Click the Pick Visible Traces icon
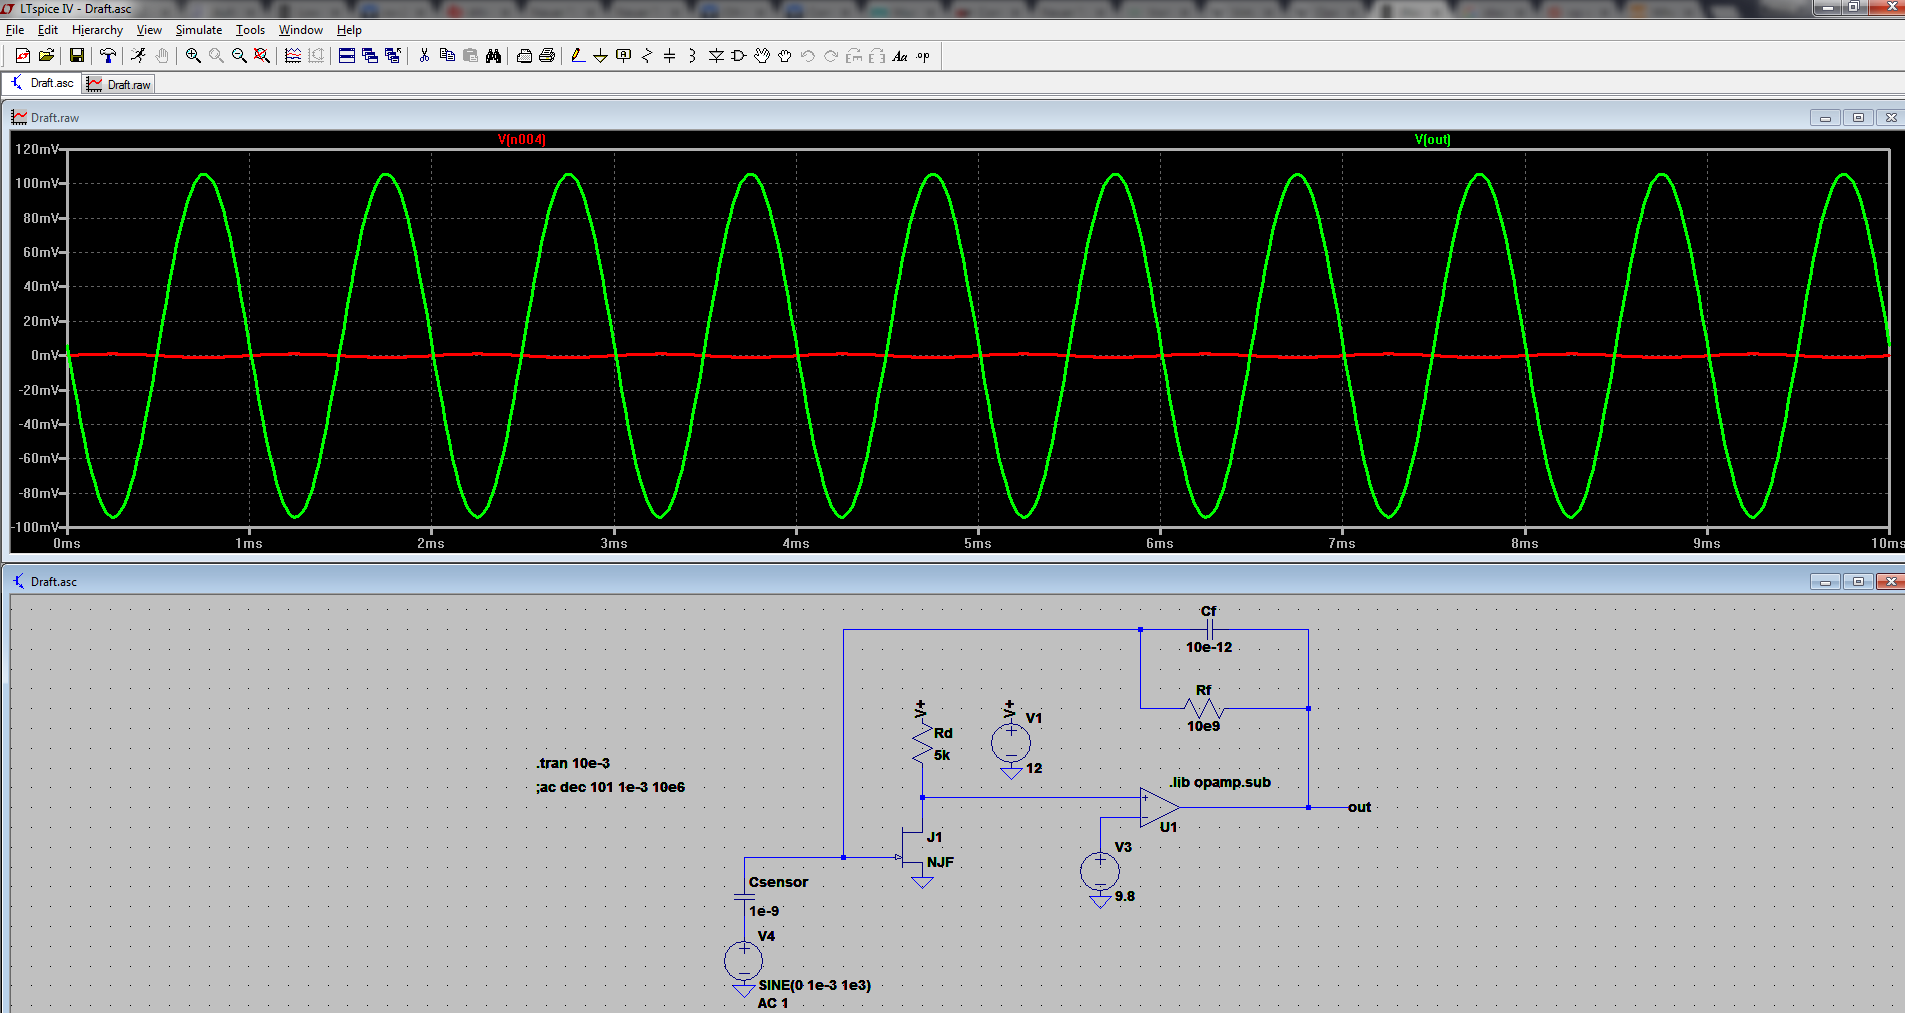This screenshot has width=1905, height=1013. (x=293, y=56)
